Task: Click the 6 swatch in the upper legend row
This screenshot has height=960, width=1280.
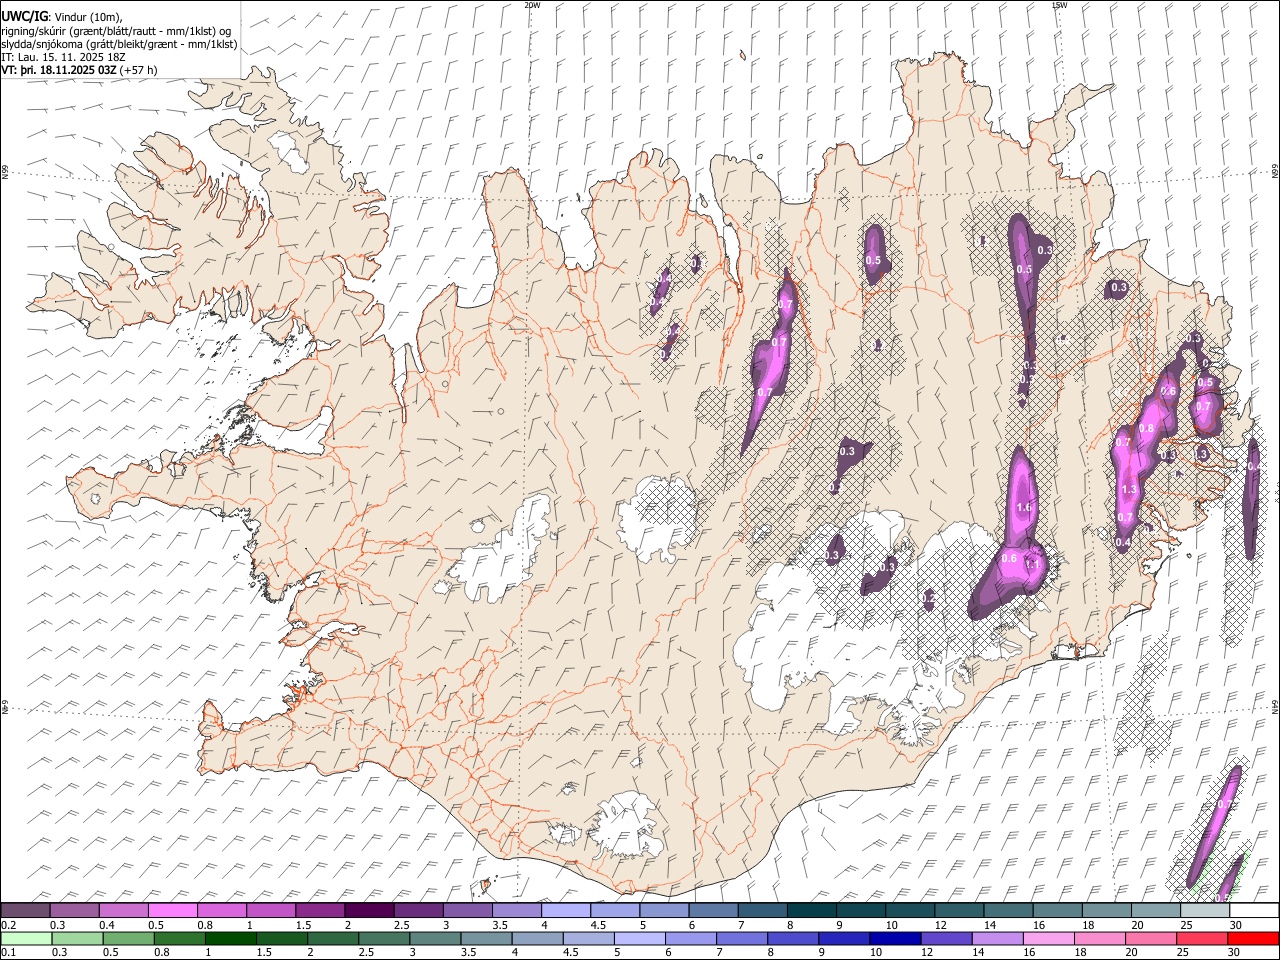Action: (x=713, y=910)
